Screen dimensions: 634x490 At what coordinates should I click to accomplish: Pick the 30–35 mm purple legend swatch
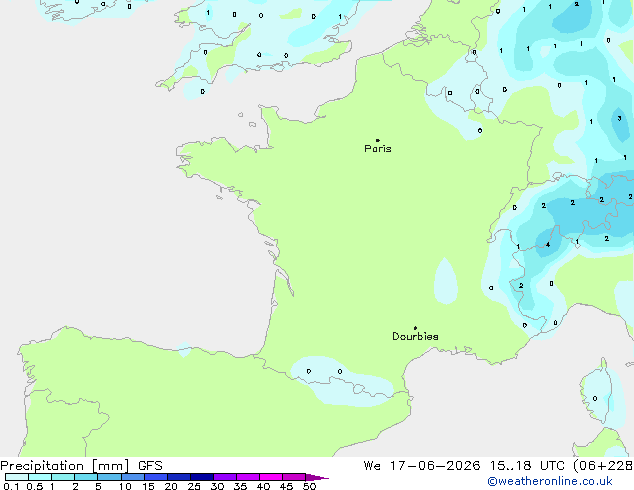(x=225, y=477)
